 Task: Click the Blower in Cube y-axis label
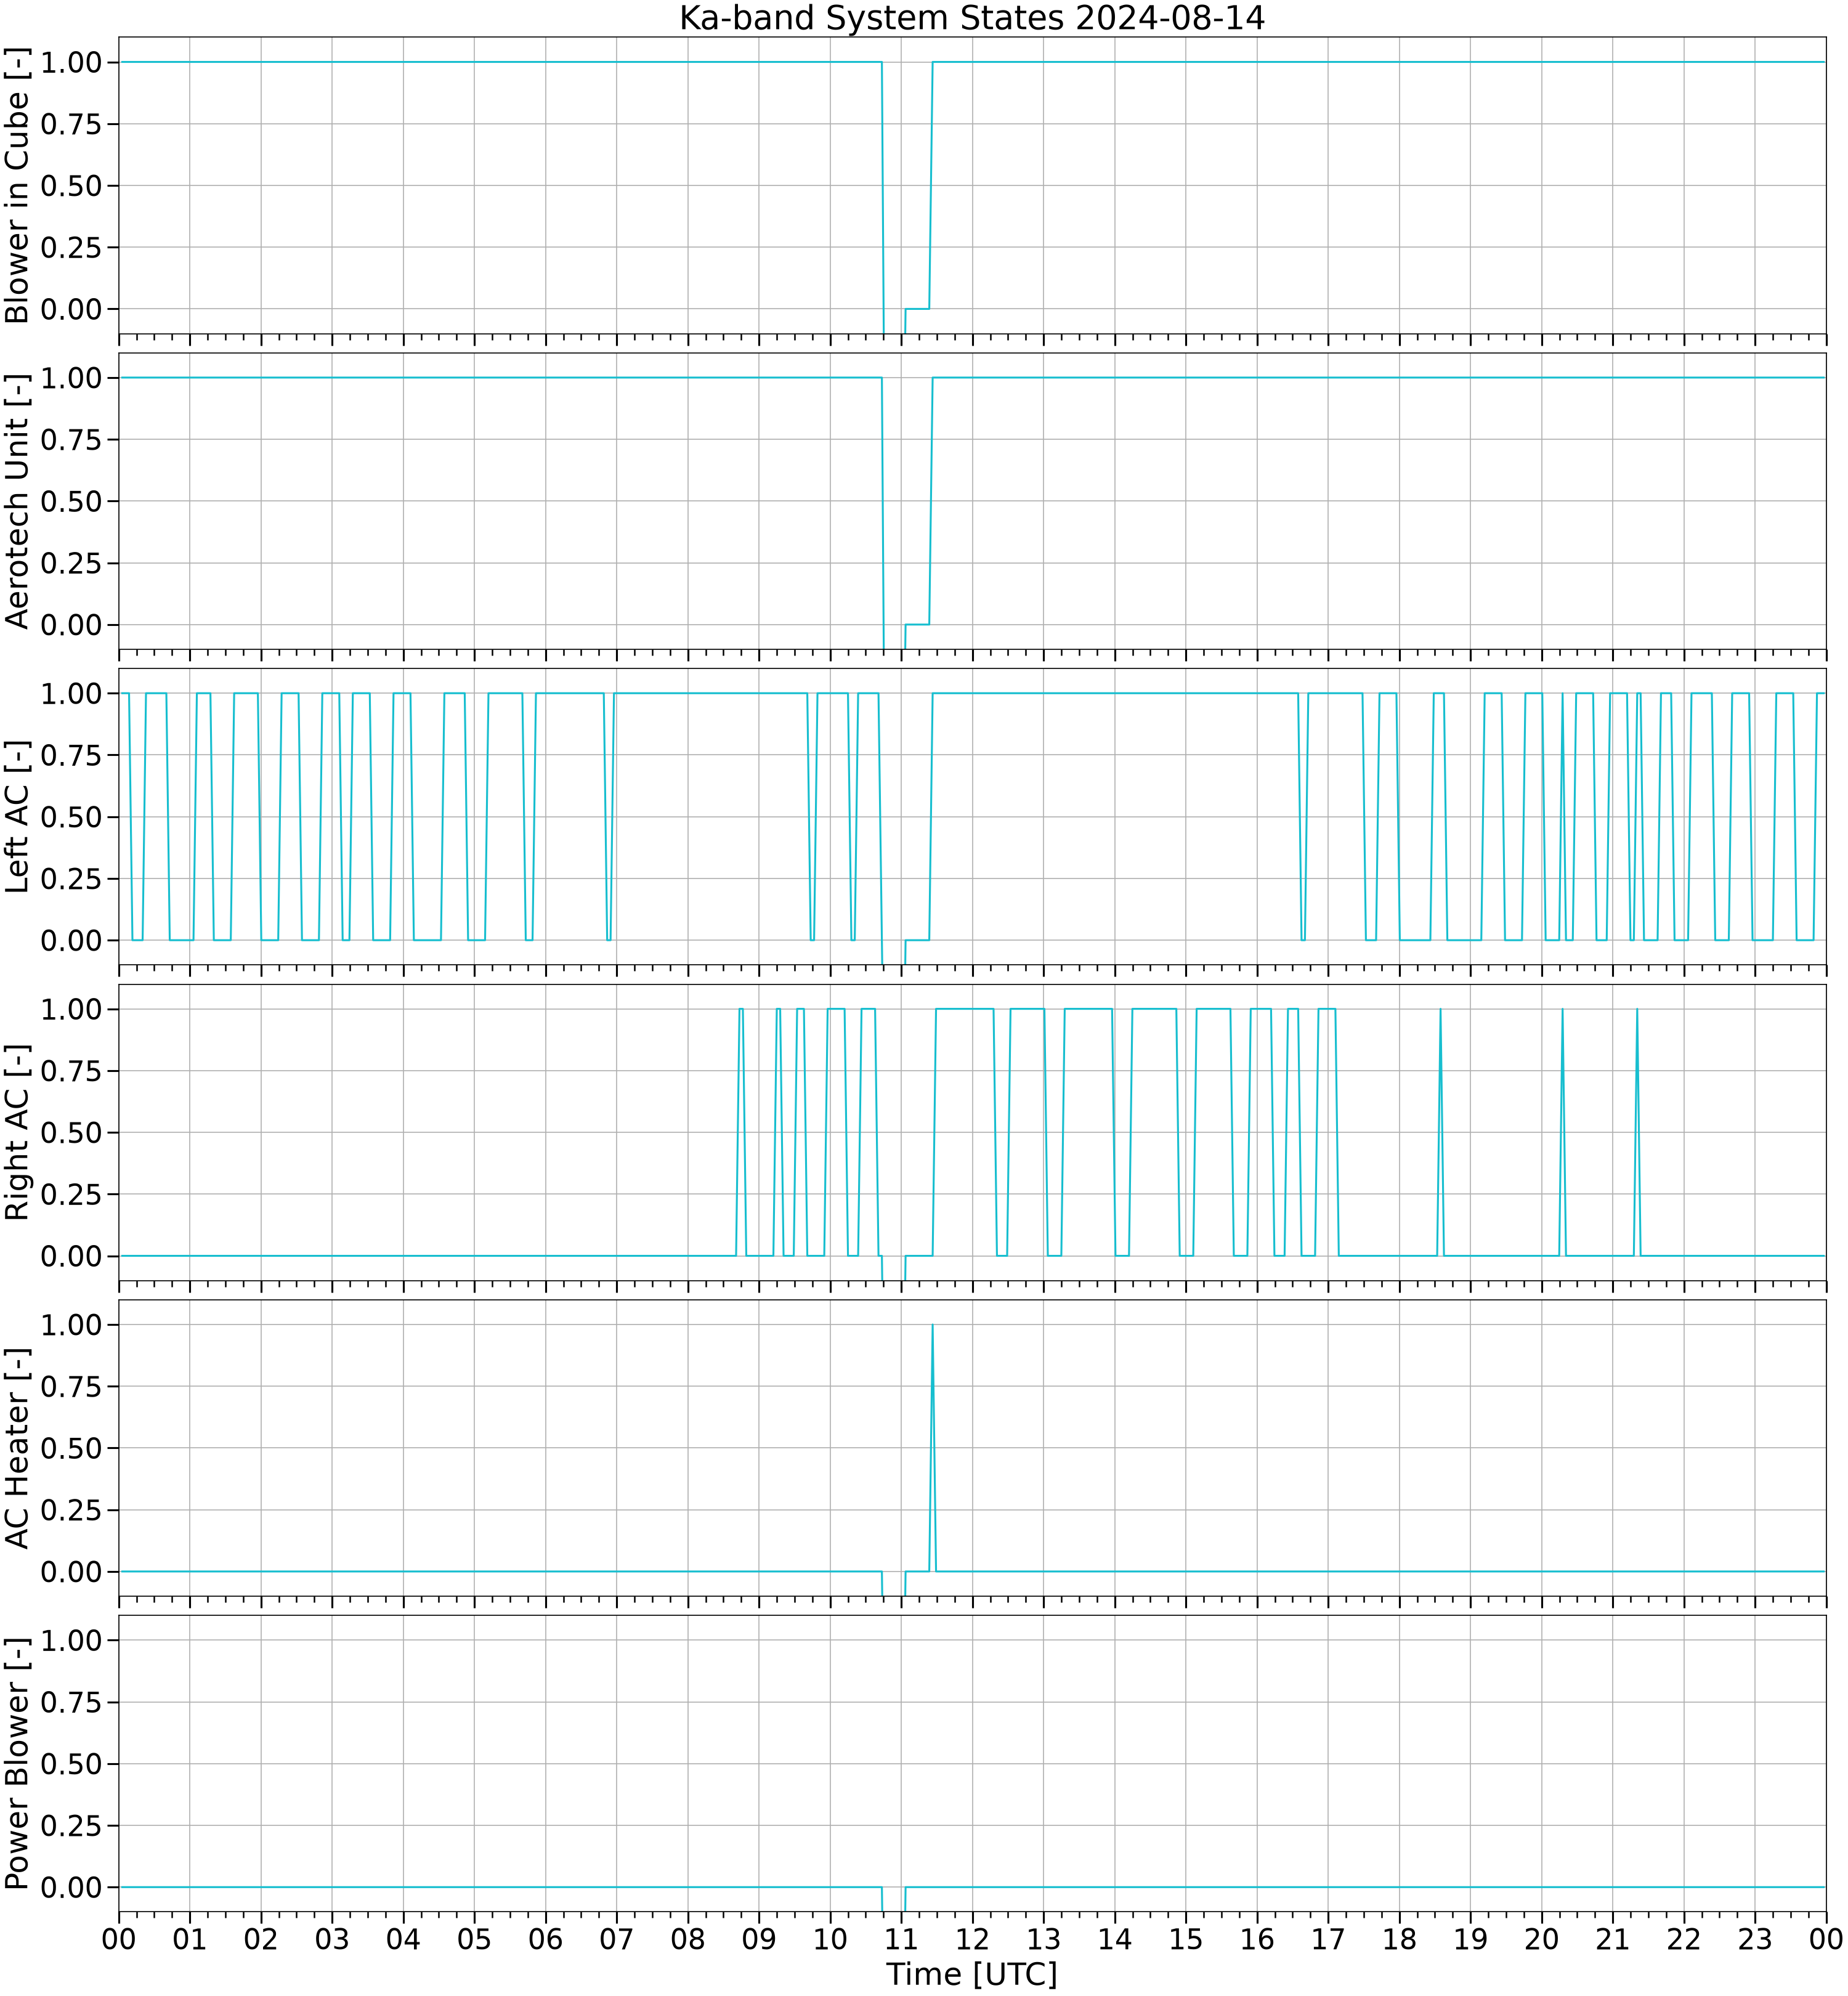17,185
